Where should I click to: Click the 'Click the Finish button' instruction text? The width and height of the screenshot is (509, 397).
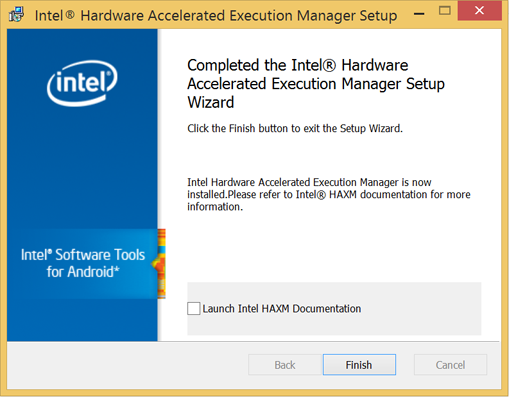(x=295, y=128)
